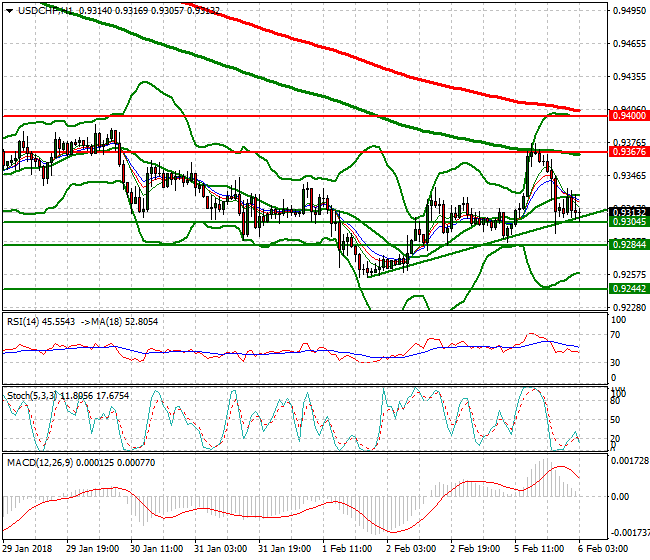Click the 2 Feb 03:00 time axis label
Screen dimensions: 650x560
(x=411, y=549)
